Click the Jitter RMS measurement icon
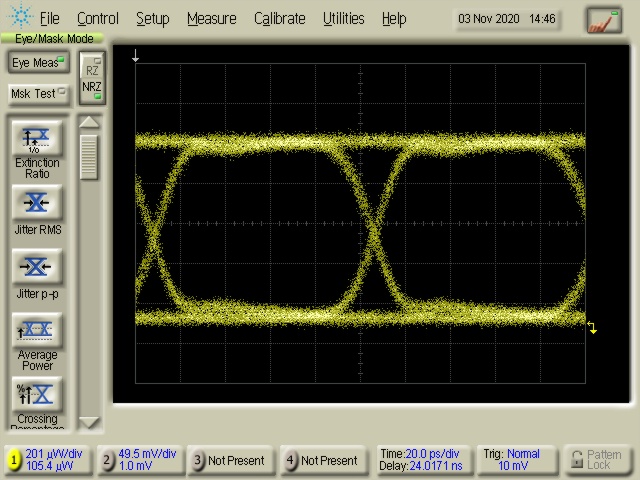Viewport: 640px width, 480px height. pyautogui.click(x=37, y=203)
